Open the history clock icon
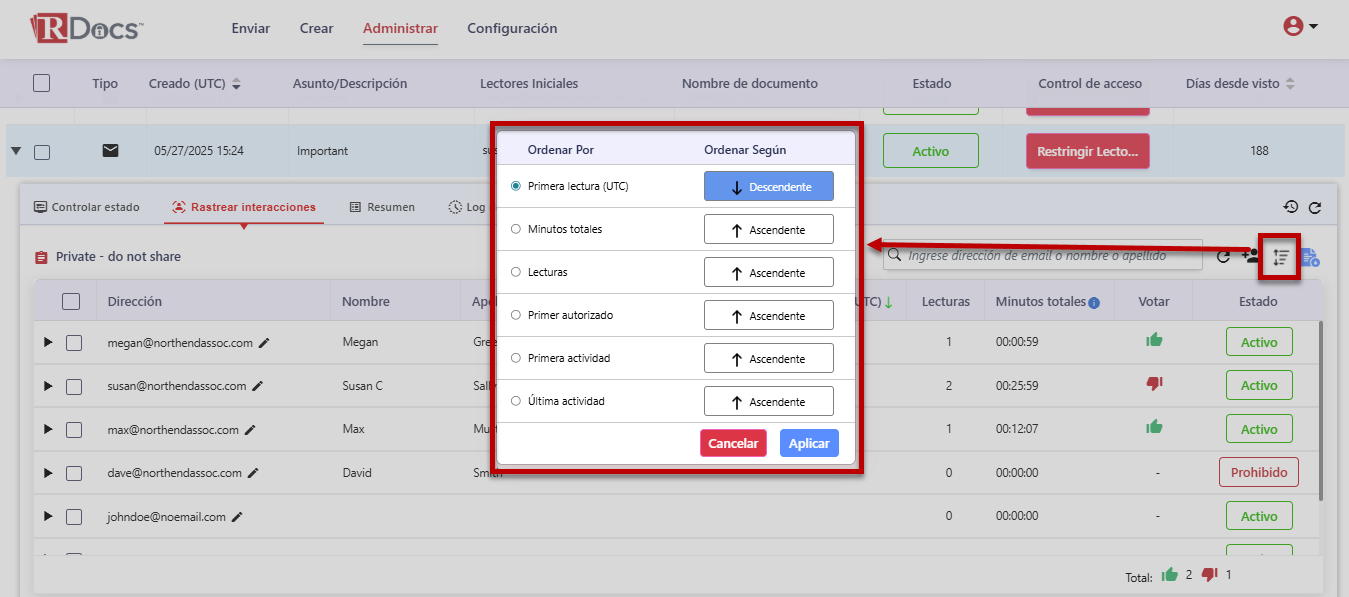The width and height of the screenshot is (1349, 597). 1291,207
